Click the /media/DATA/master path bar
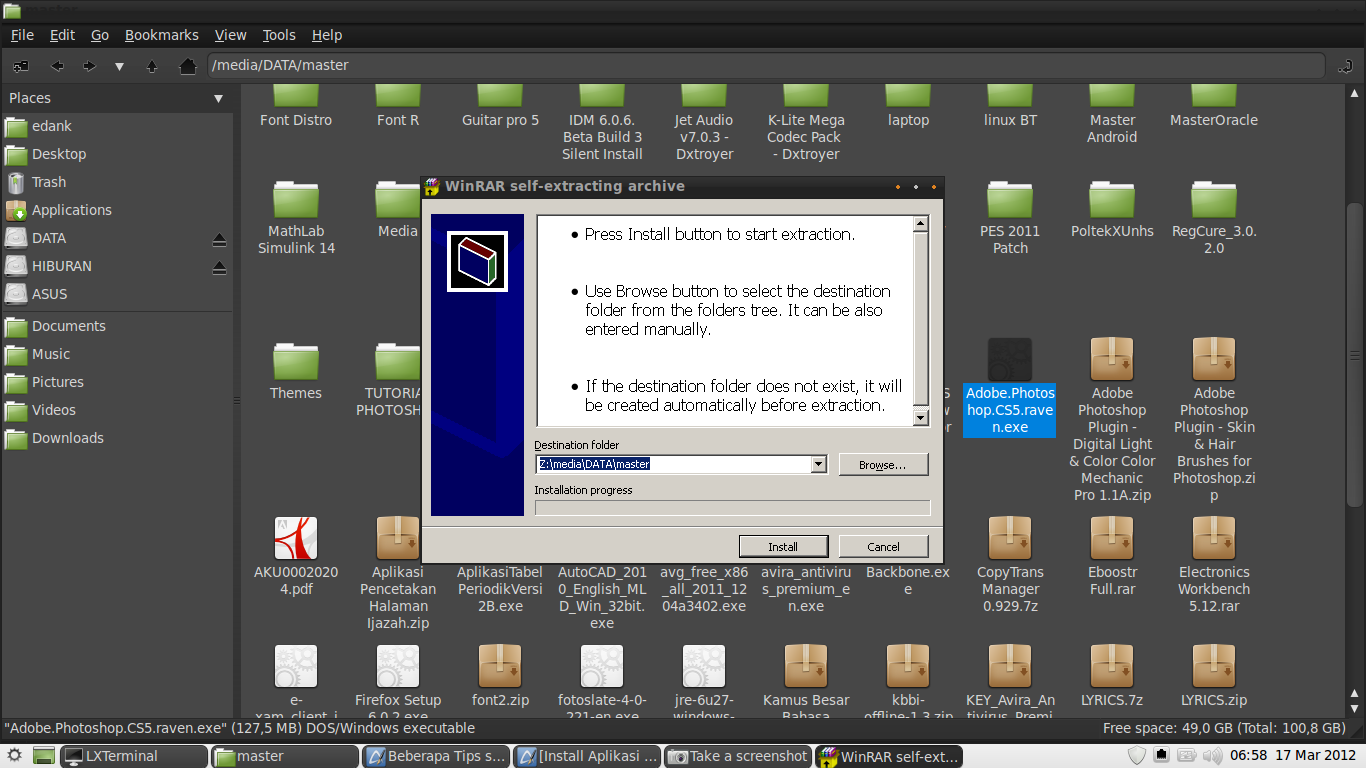 pyautogui.click(x=766, y=66)
